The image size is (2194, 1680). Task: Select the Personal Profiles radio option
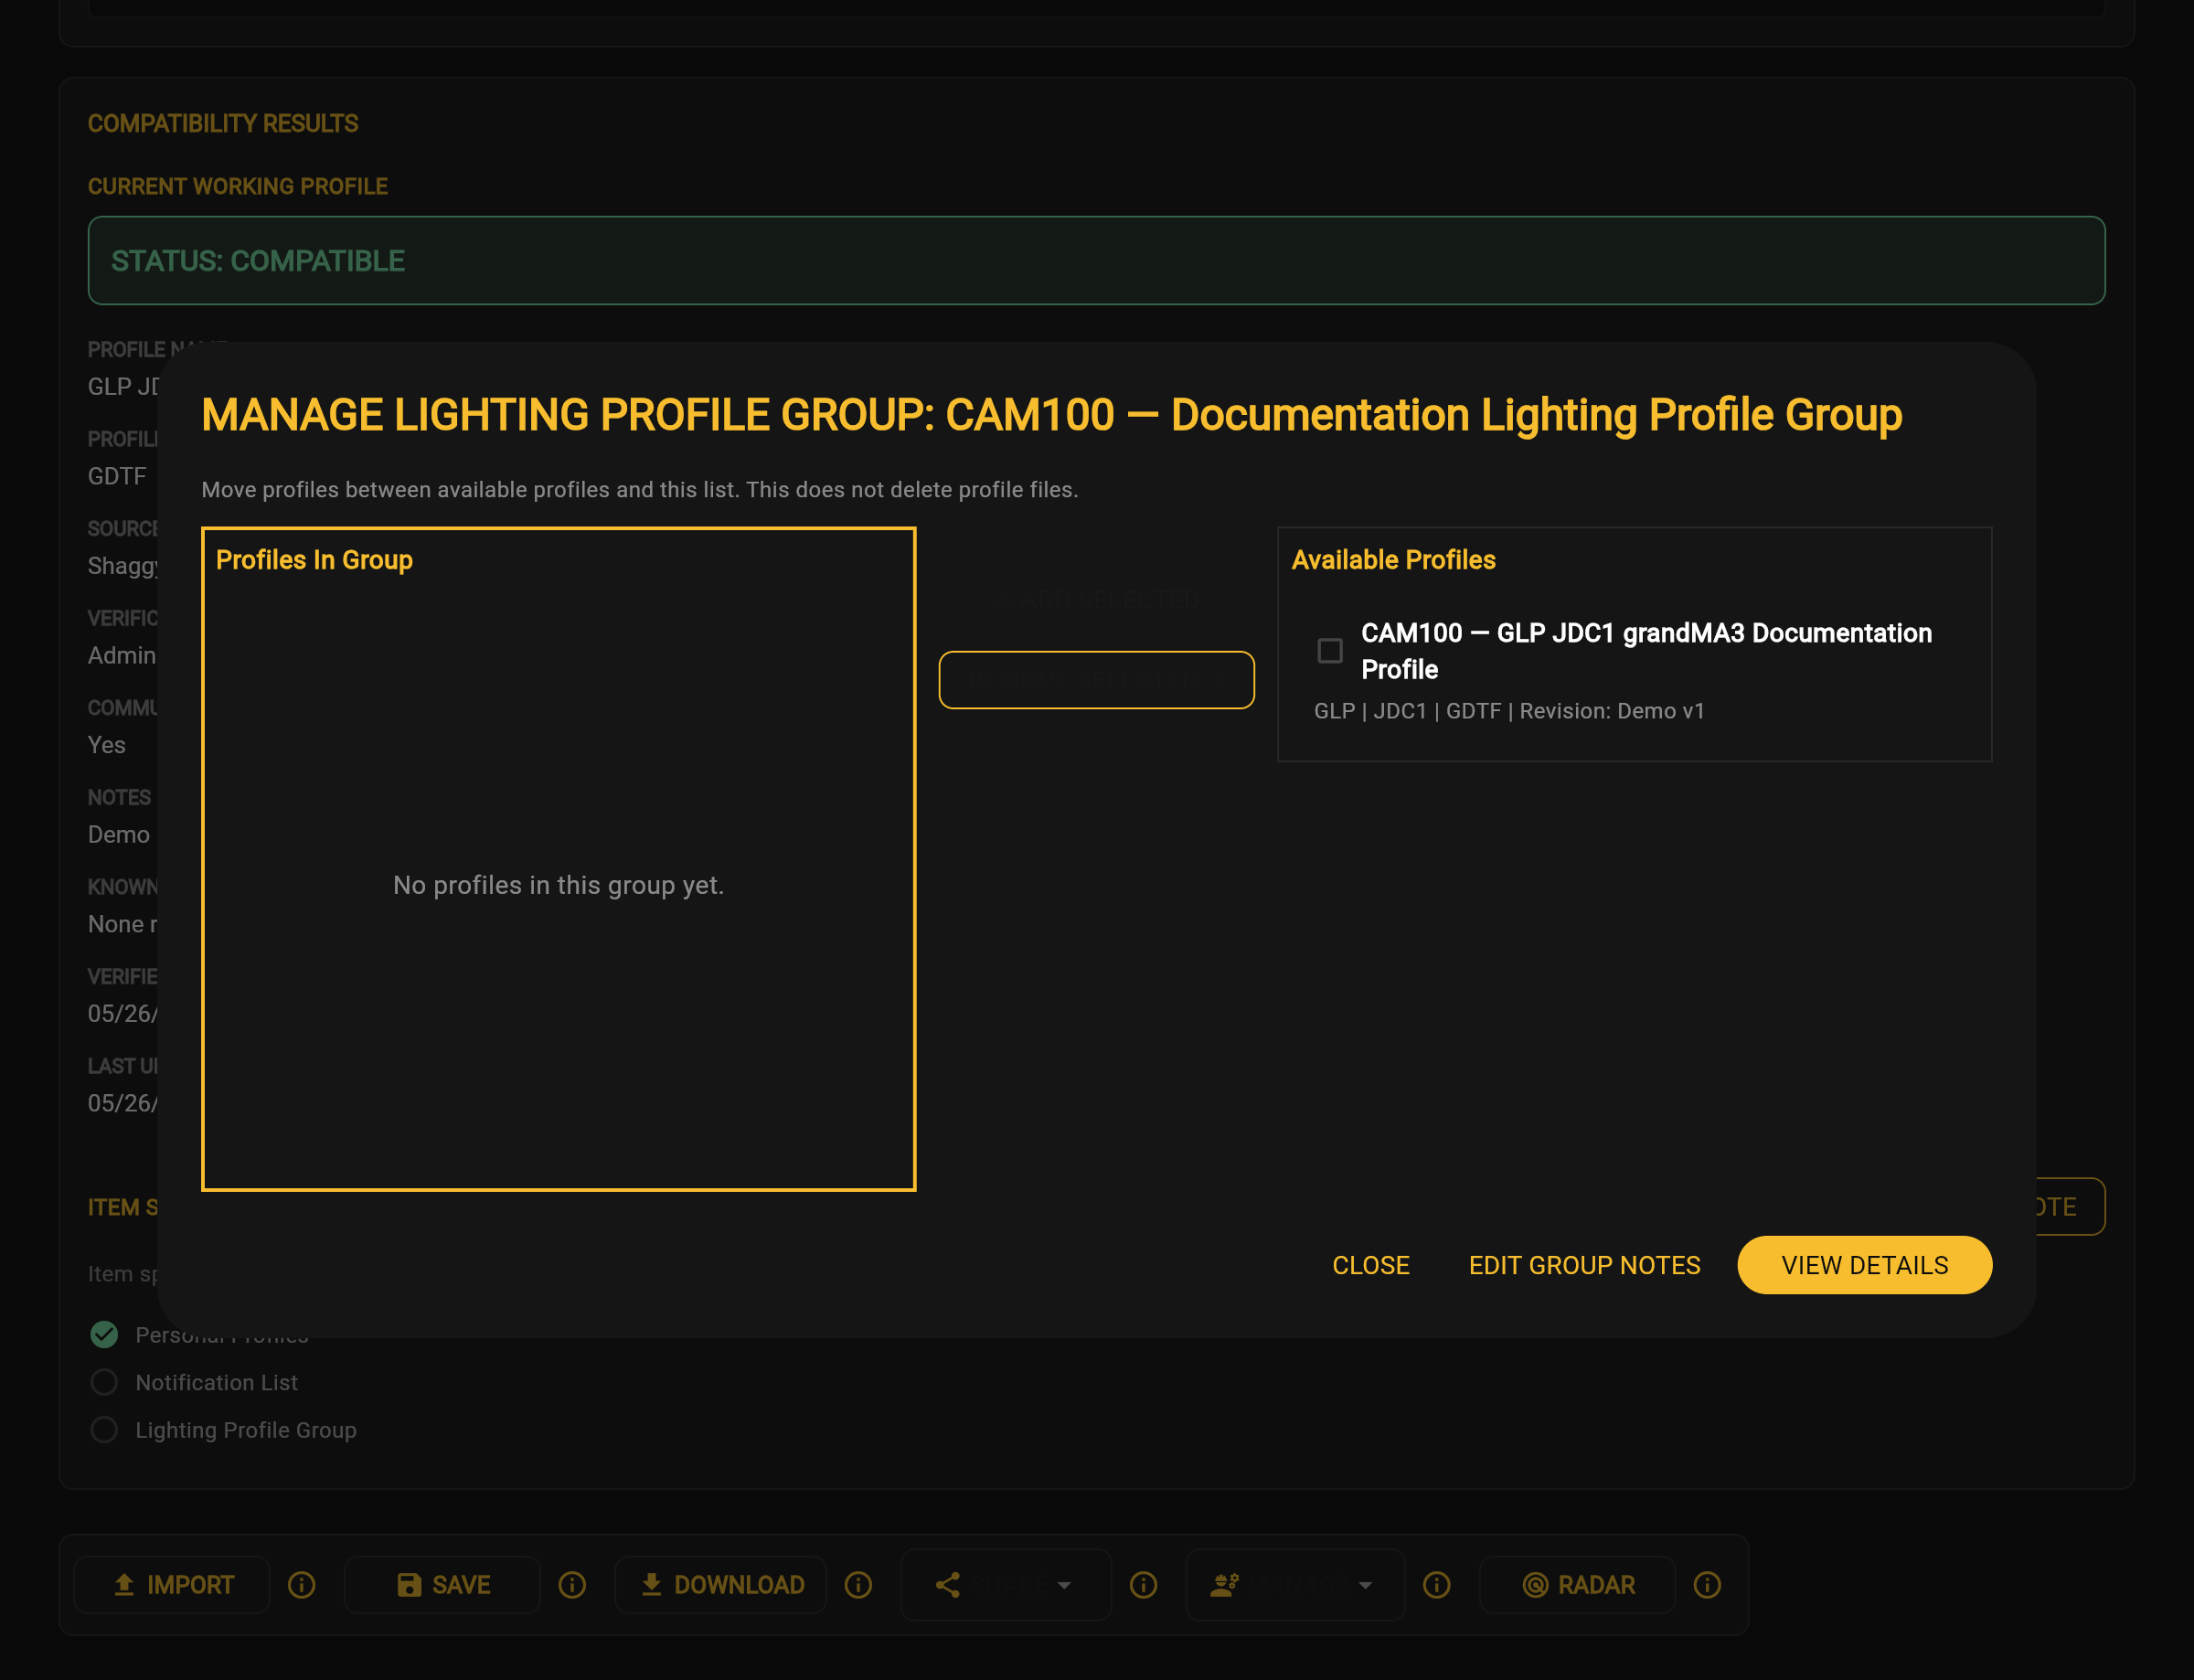point(104,1335)
